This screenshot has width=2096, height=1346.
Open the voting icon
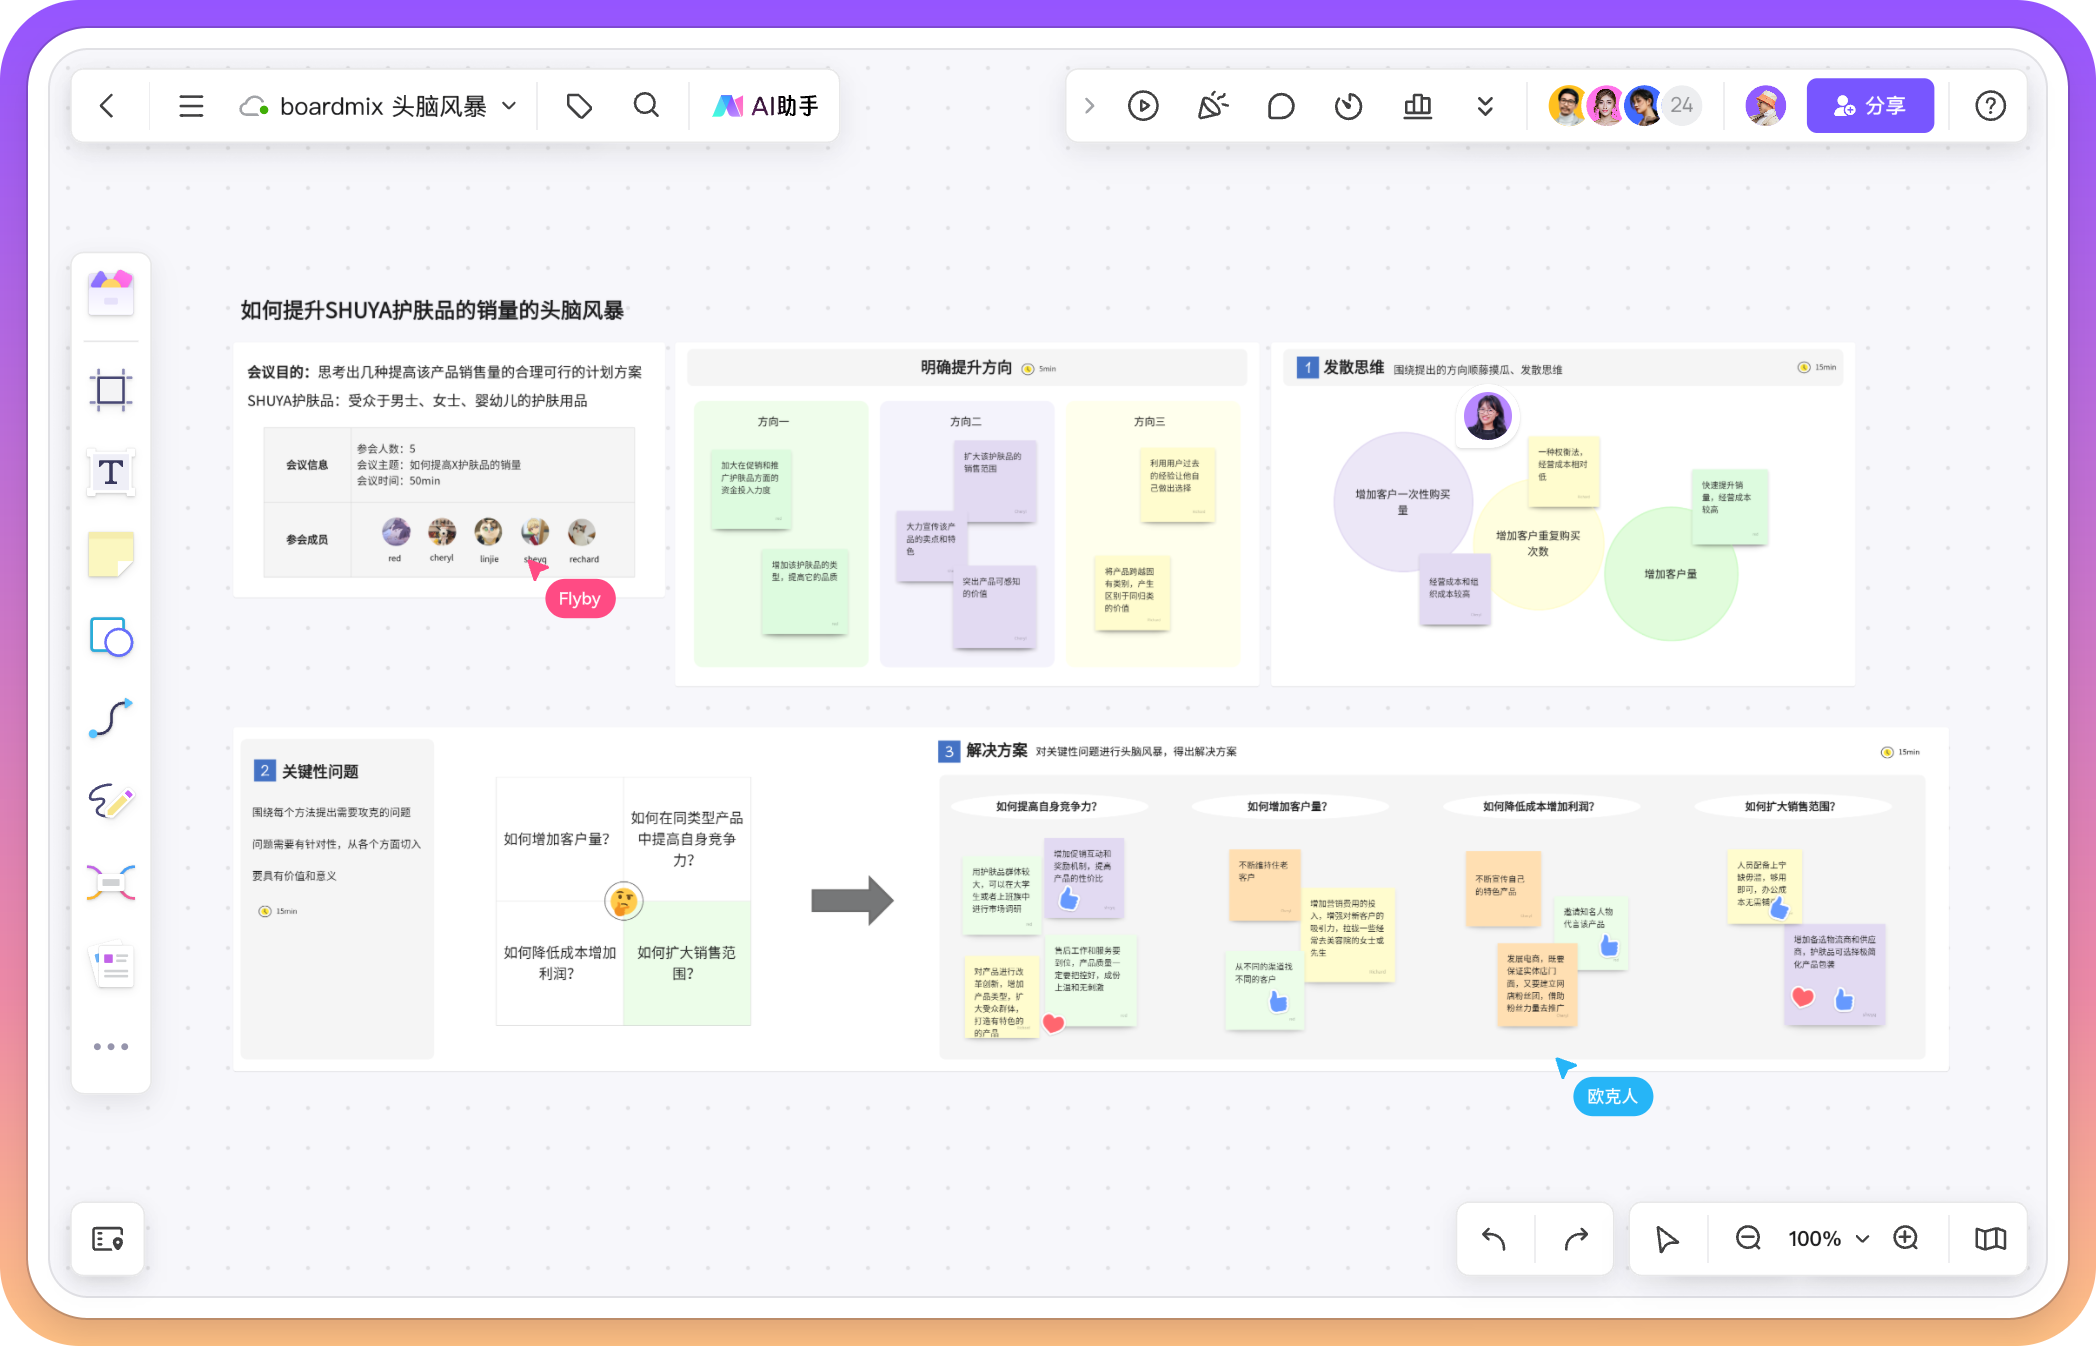[x=1417, y=105]
